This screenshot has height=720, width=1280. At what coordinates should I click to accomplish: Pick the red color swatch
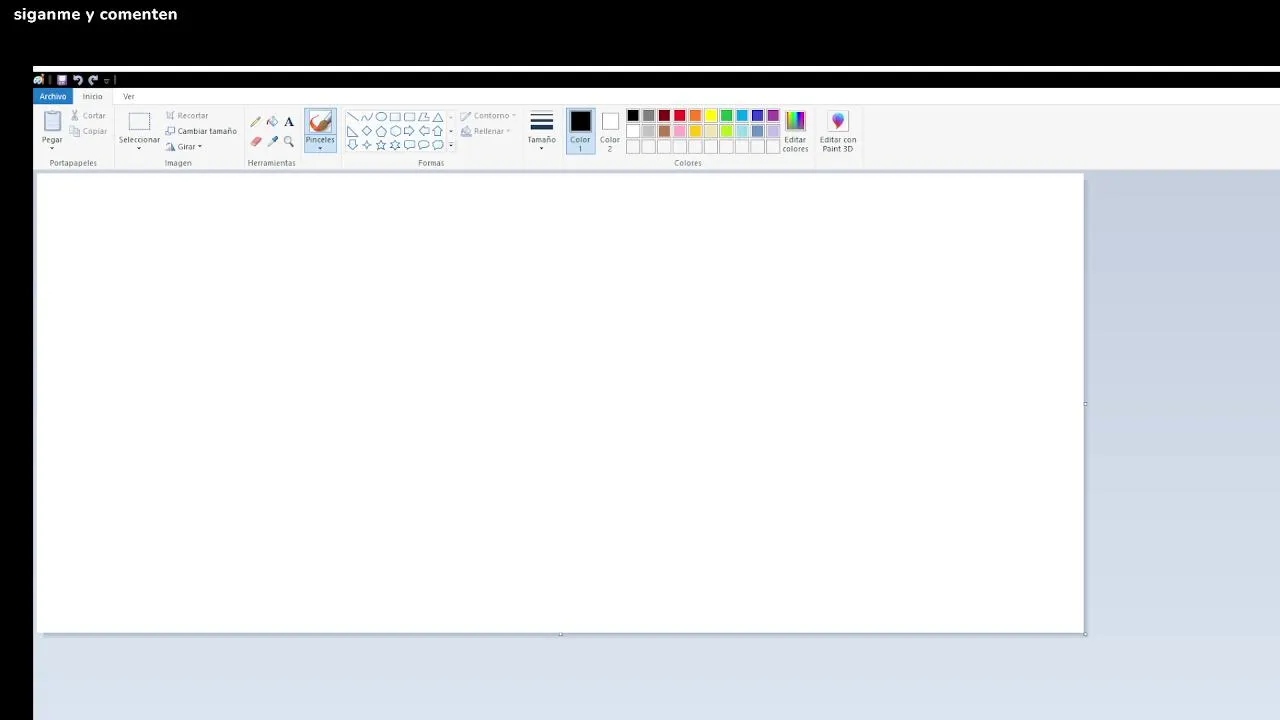[x=680, y=116]
